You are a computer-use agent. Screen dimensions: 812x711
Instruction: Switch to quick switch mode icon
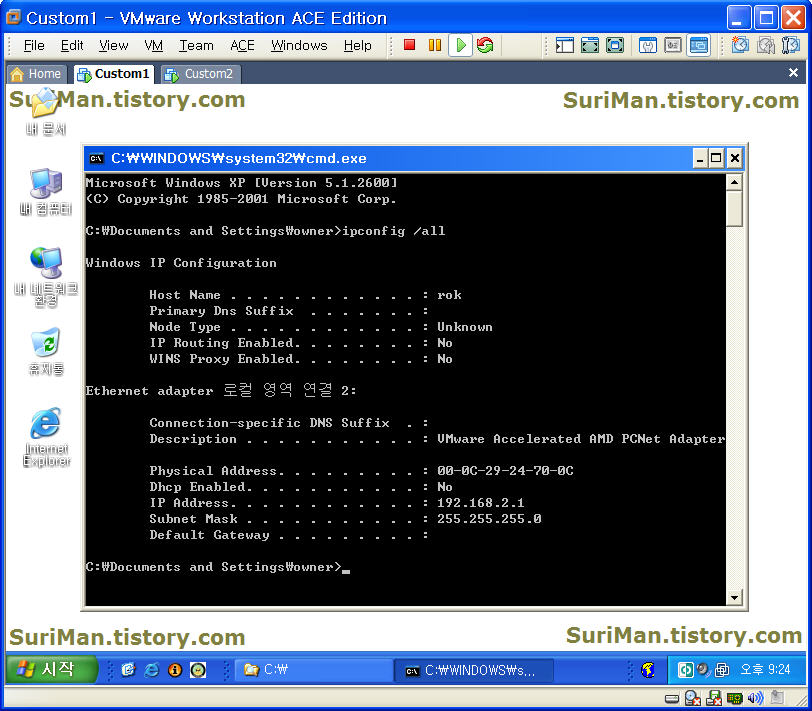(x=589, y=46)
